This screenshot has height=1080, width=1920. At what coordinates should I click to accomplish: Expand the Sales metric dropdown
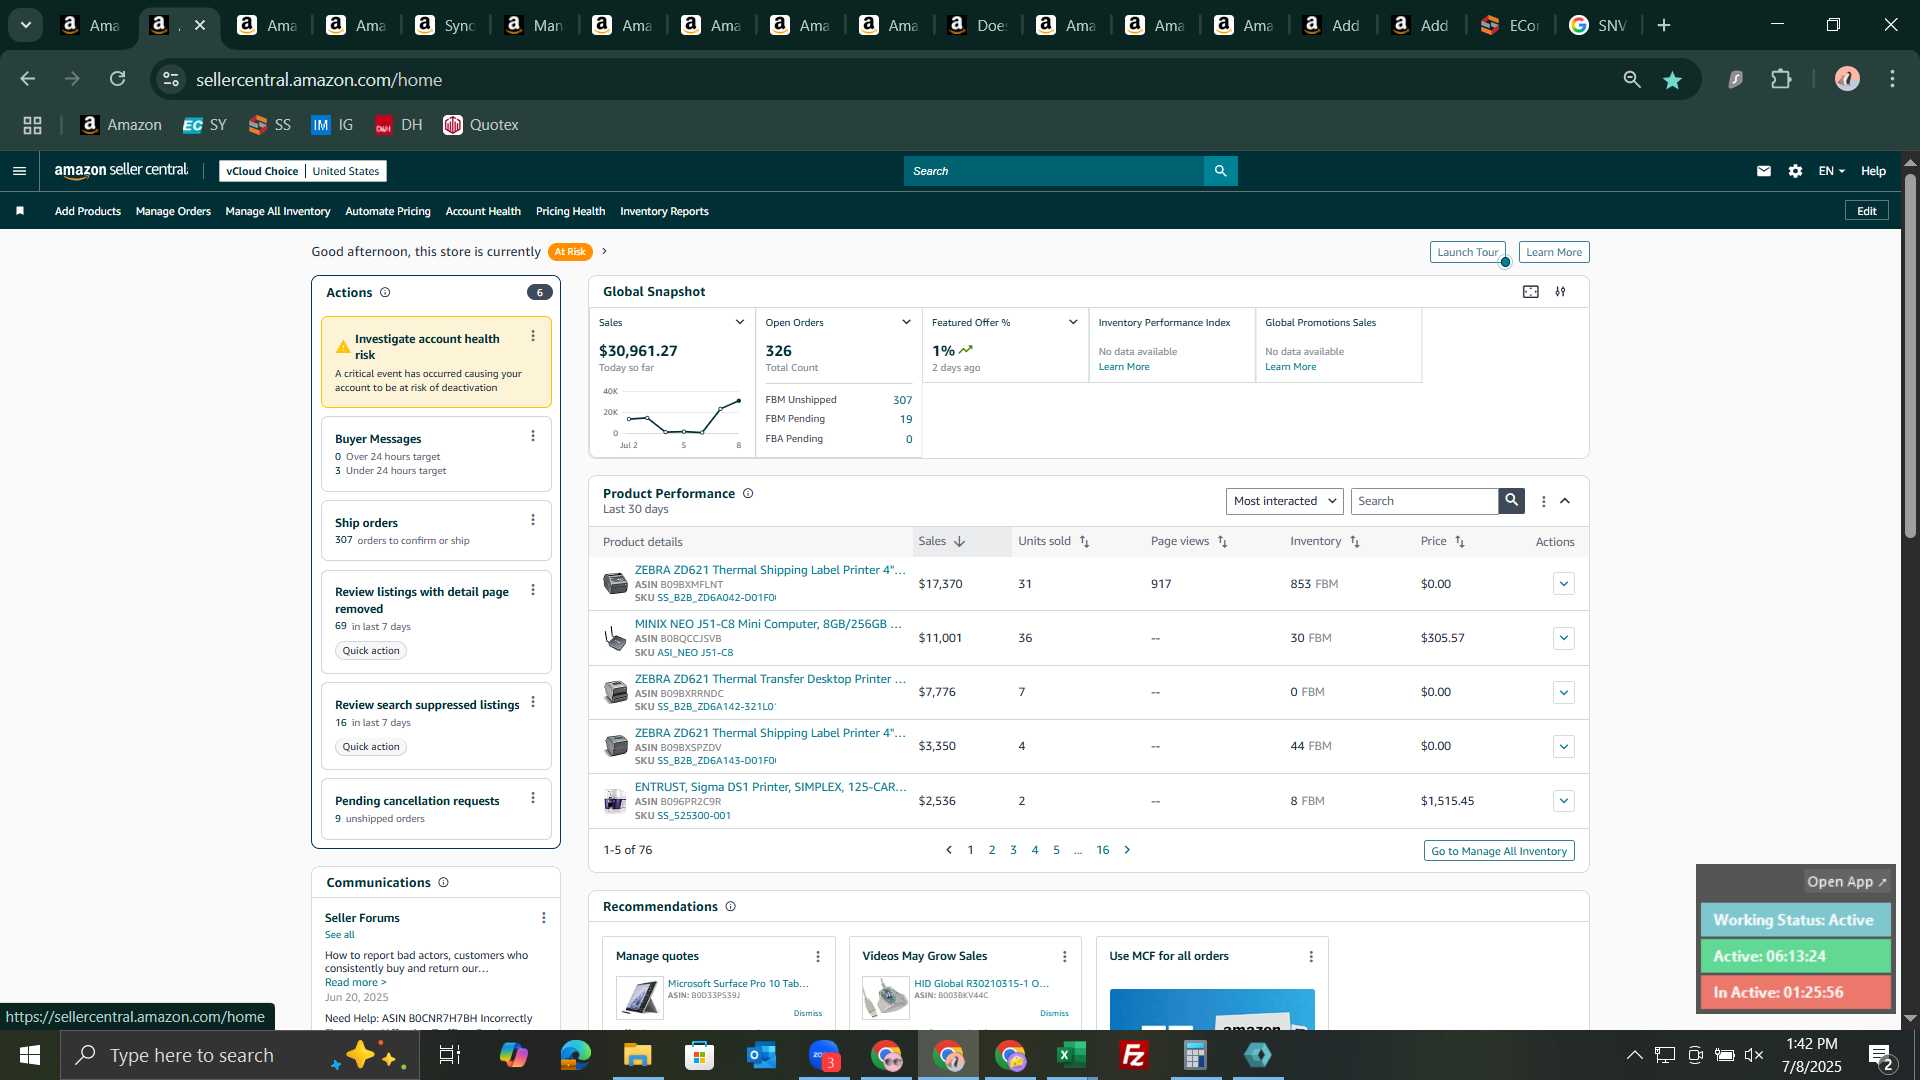point(740,323)
